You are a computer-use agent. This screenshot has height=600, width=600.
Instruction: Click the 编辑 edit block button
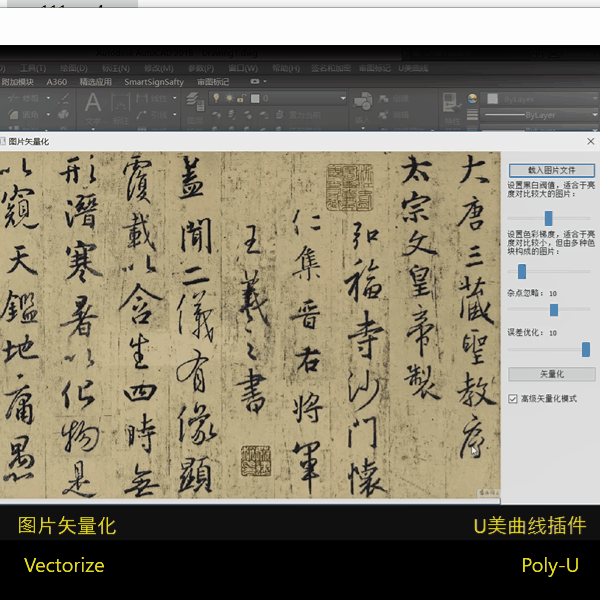(x=394, y=115)
